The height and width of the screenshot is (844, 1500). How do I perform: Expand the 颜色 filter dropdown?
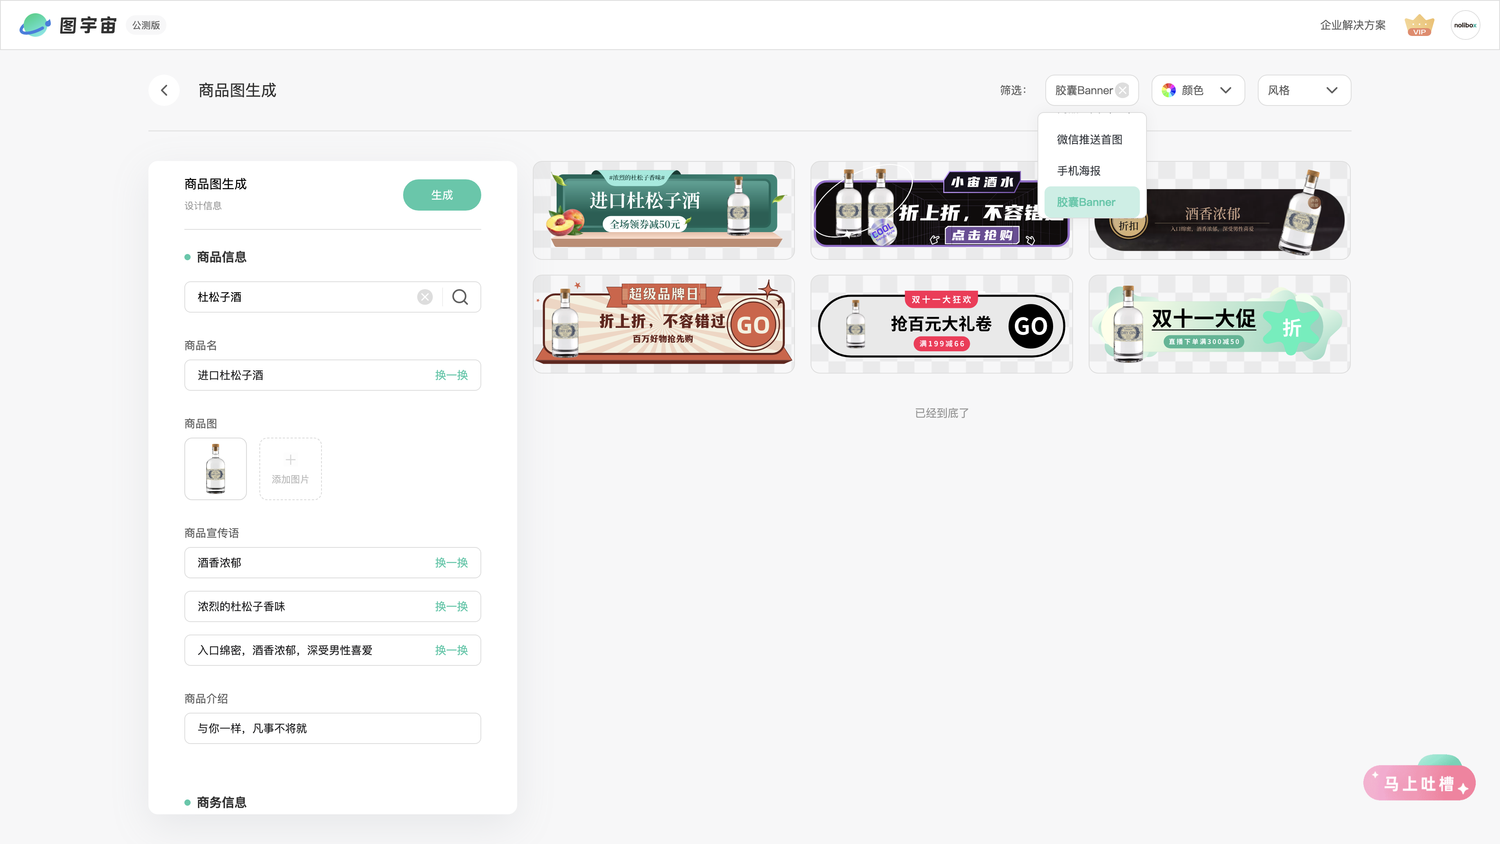pyautogui.click(x=1198, y=90)
